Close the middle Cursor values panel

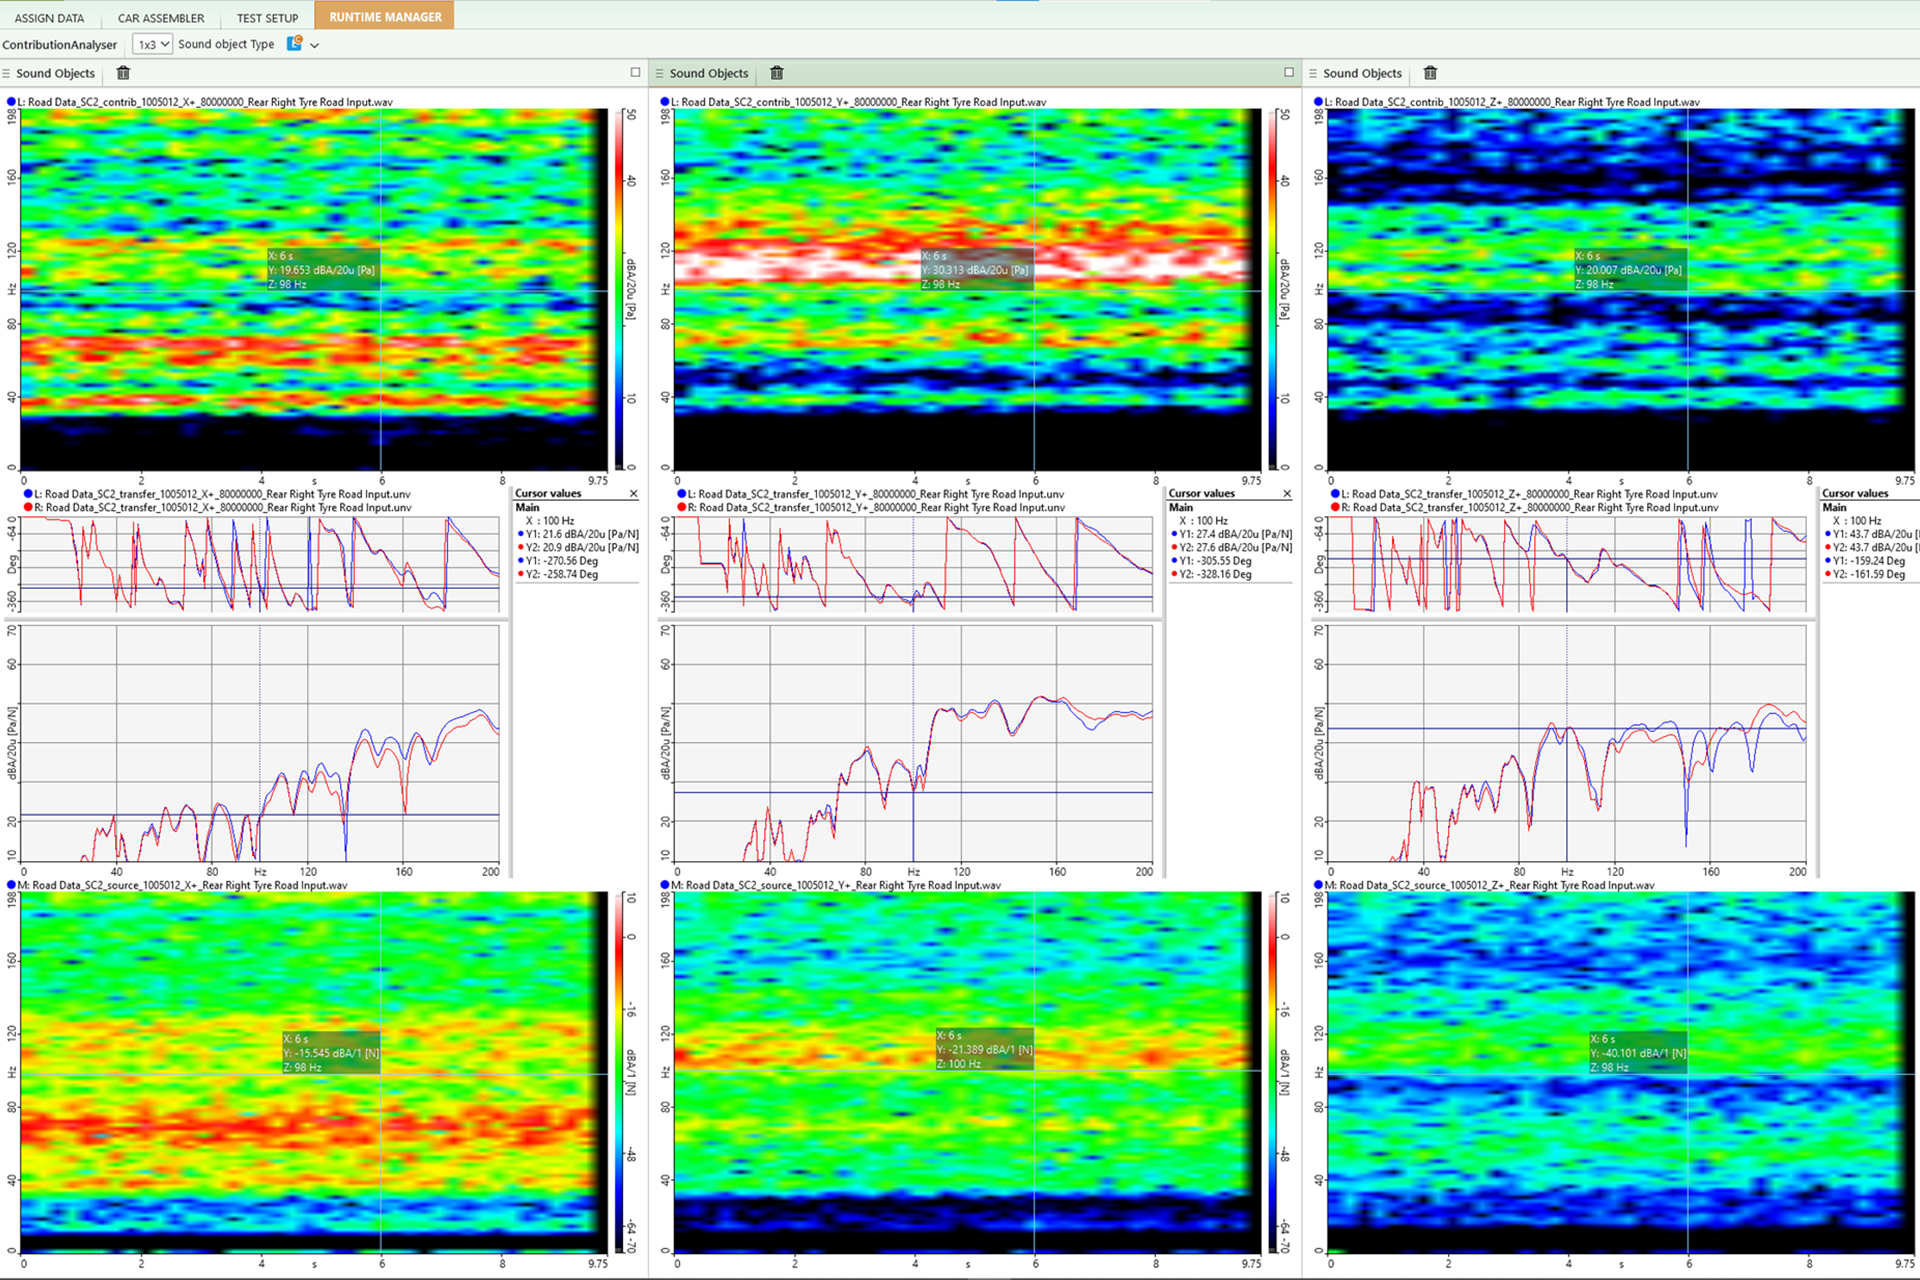click(1287, 494)
